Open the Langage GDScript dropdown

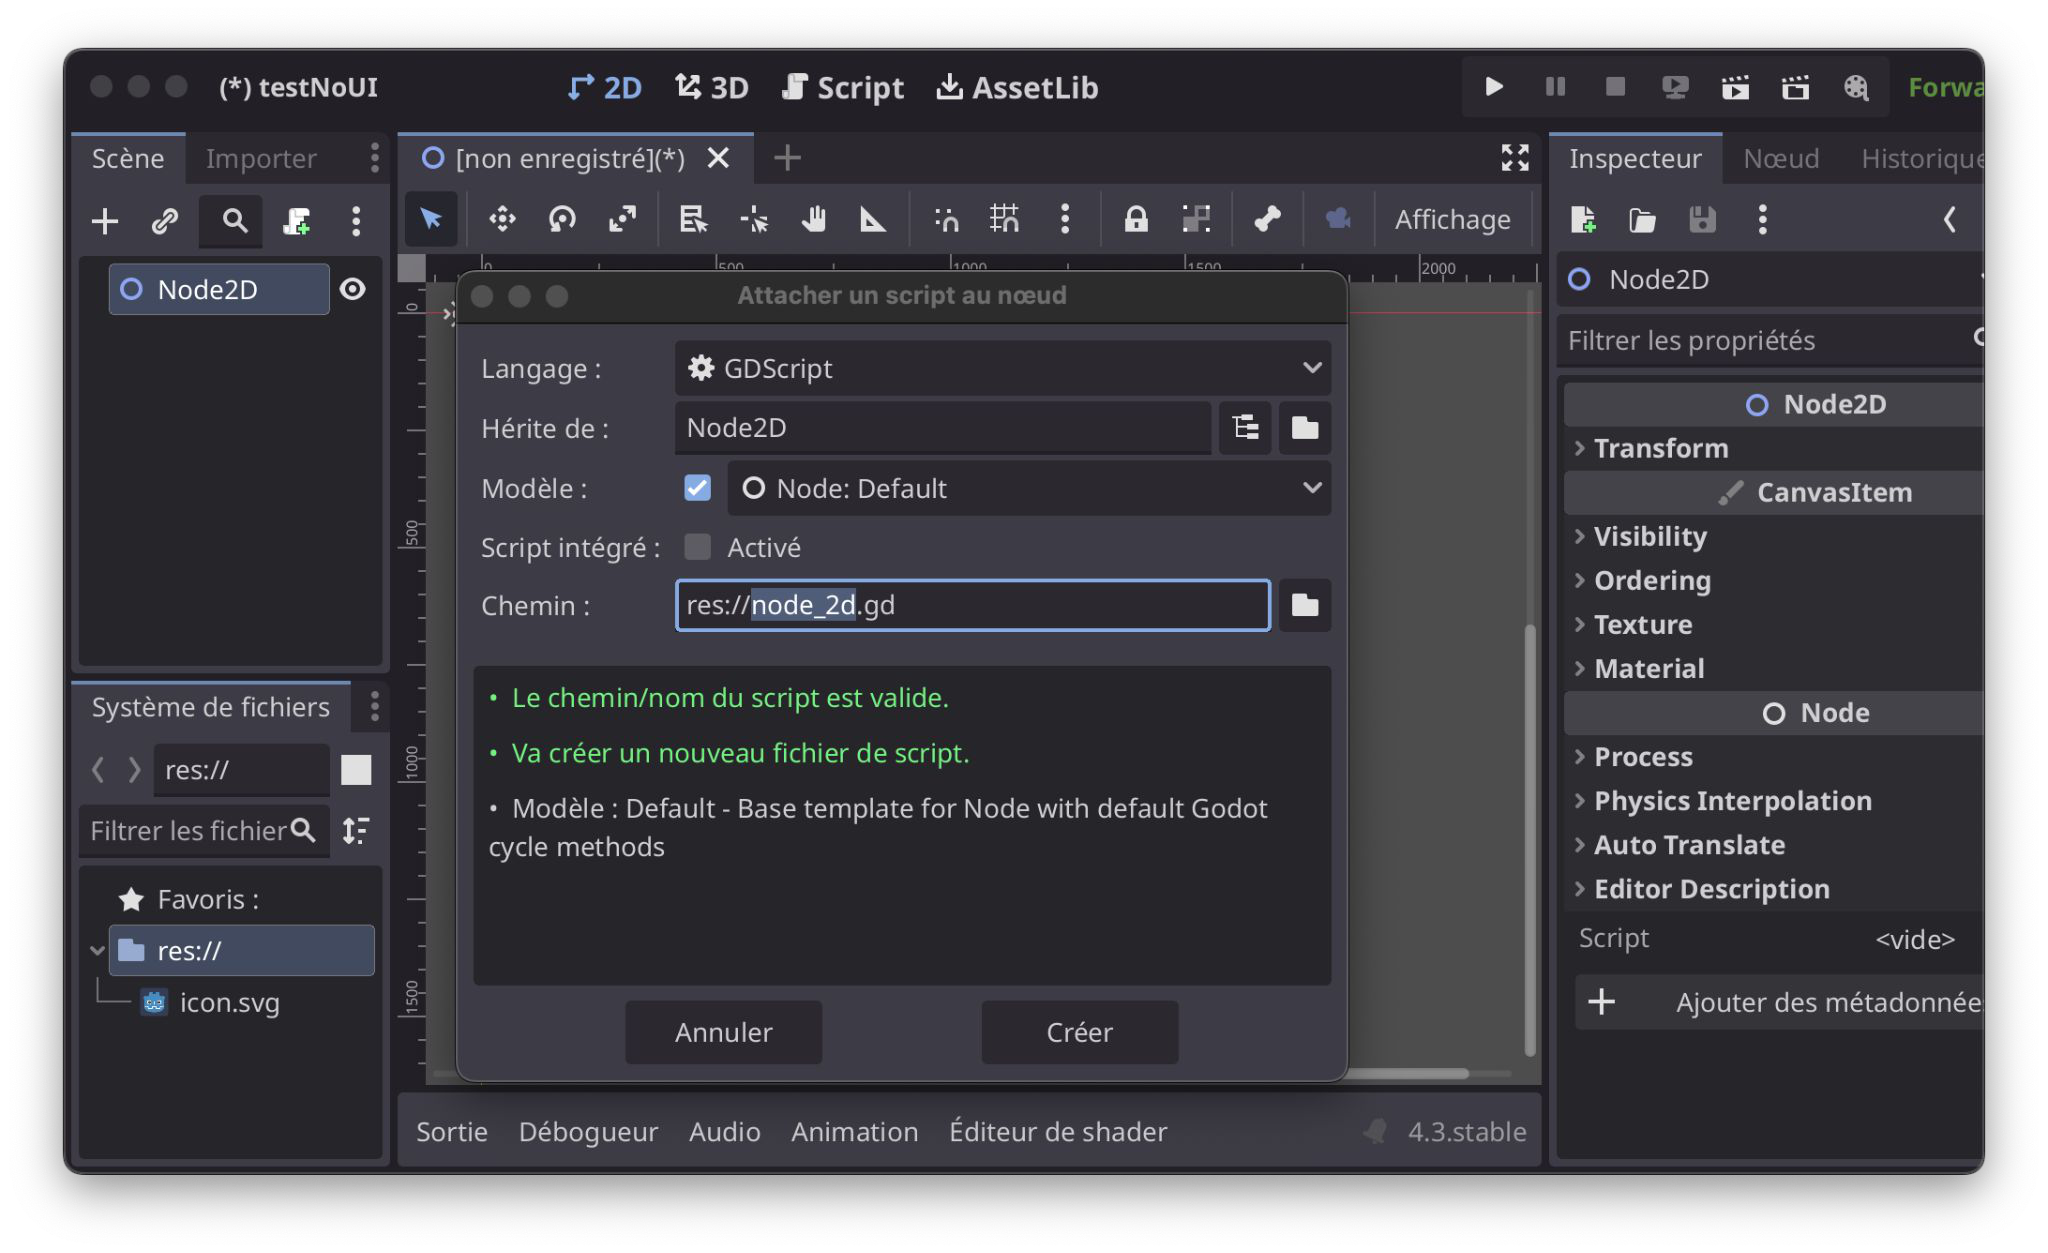tap(1003, 368)
